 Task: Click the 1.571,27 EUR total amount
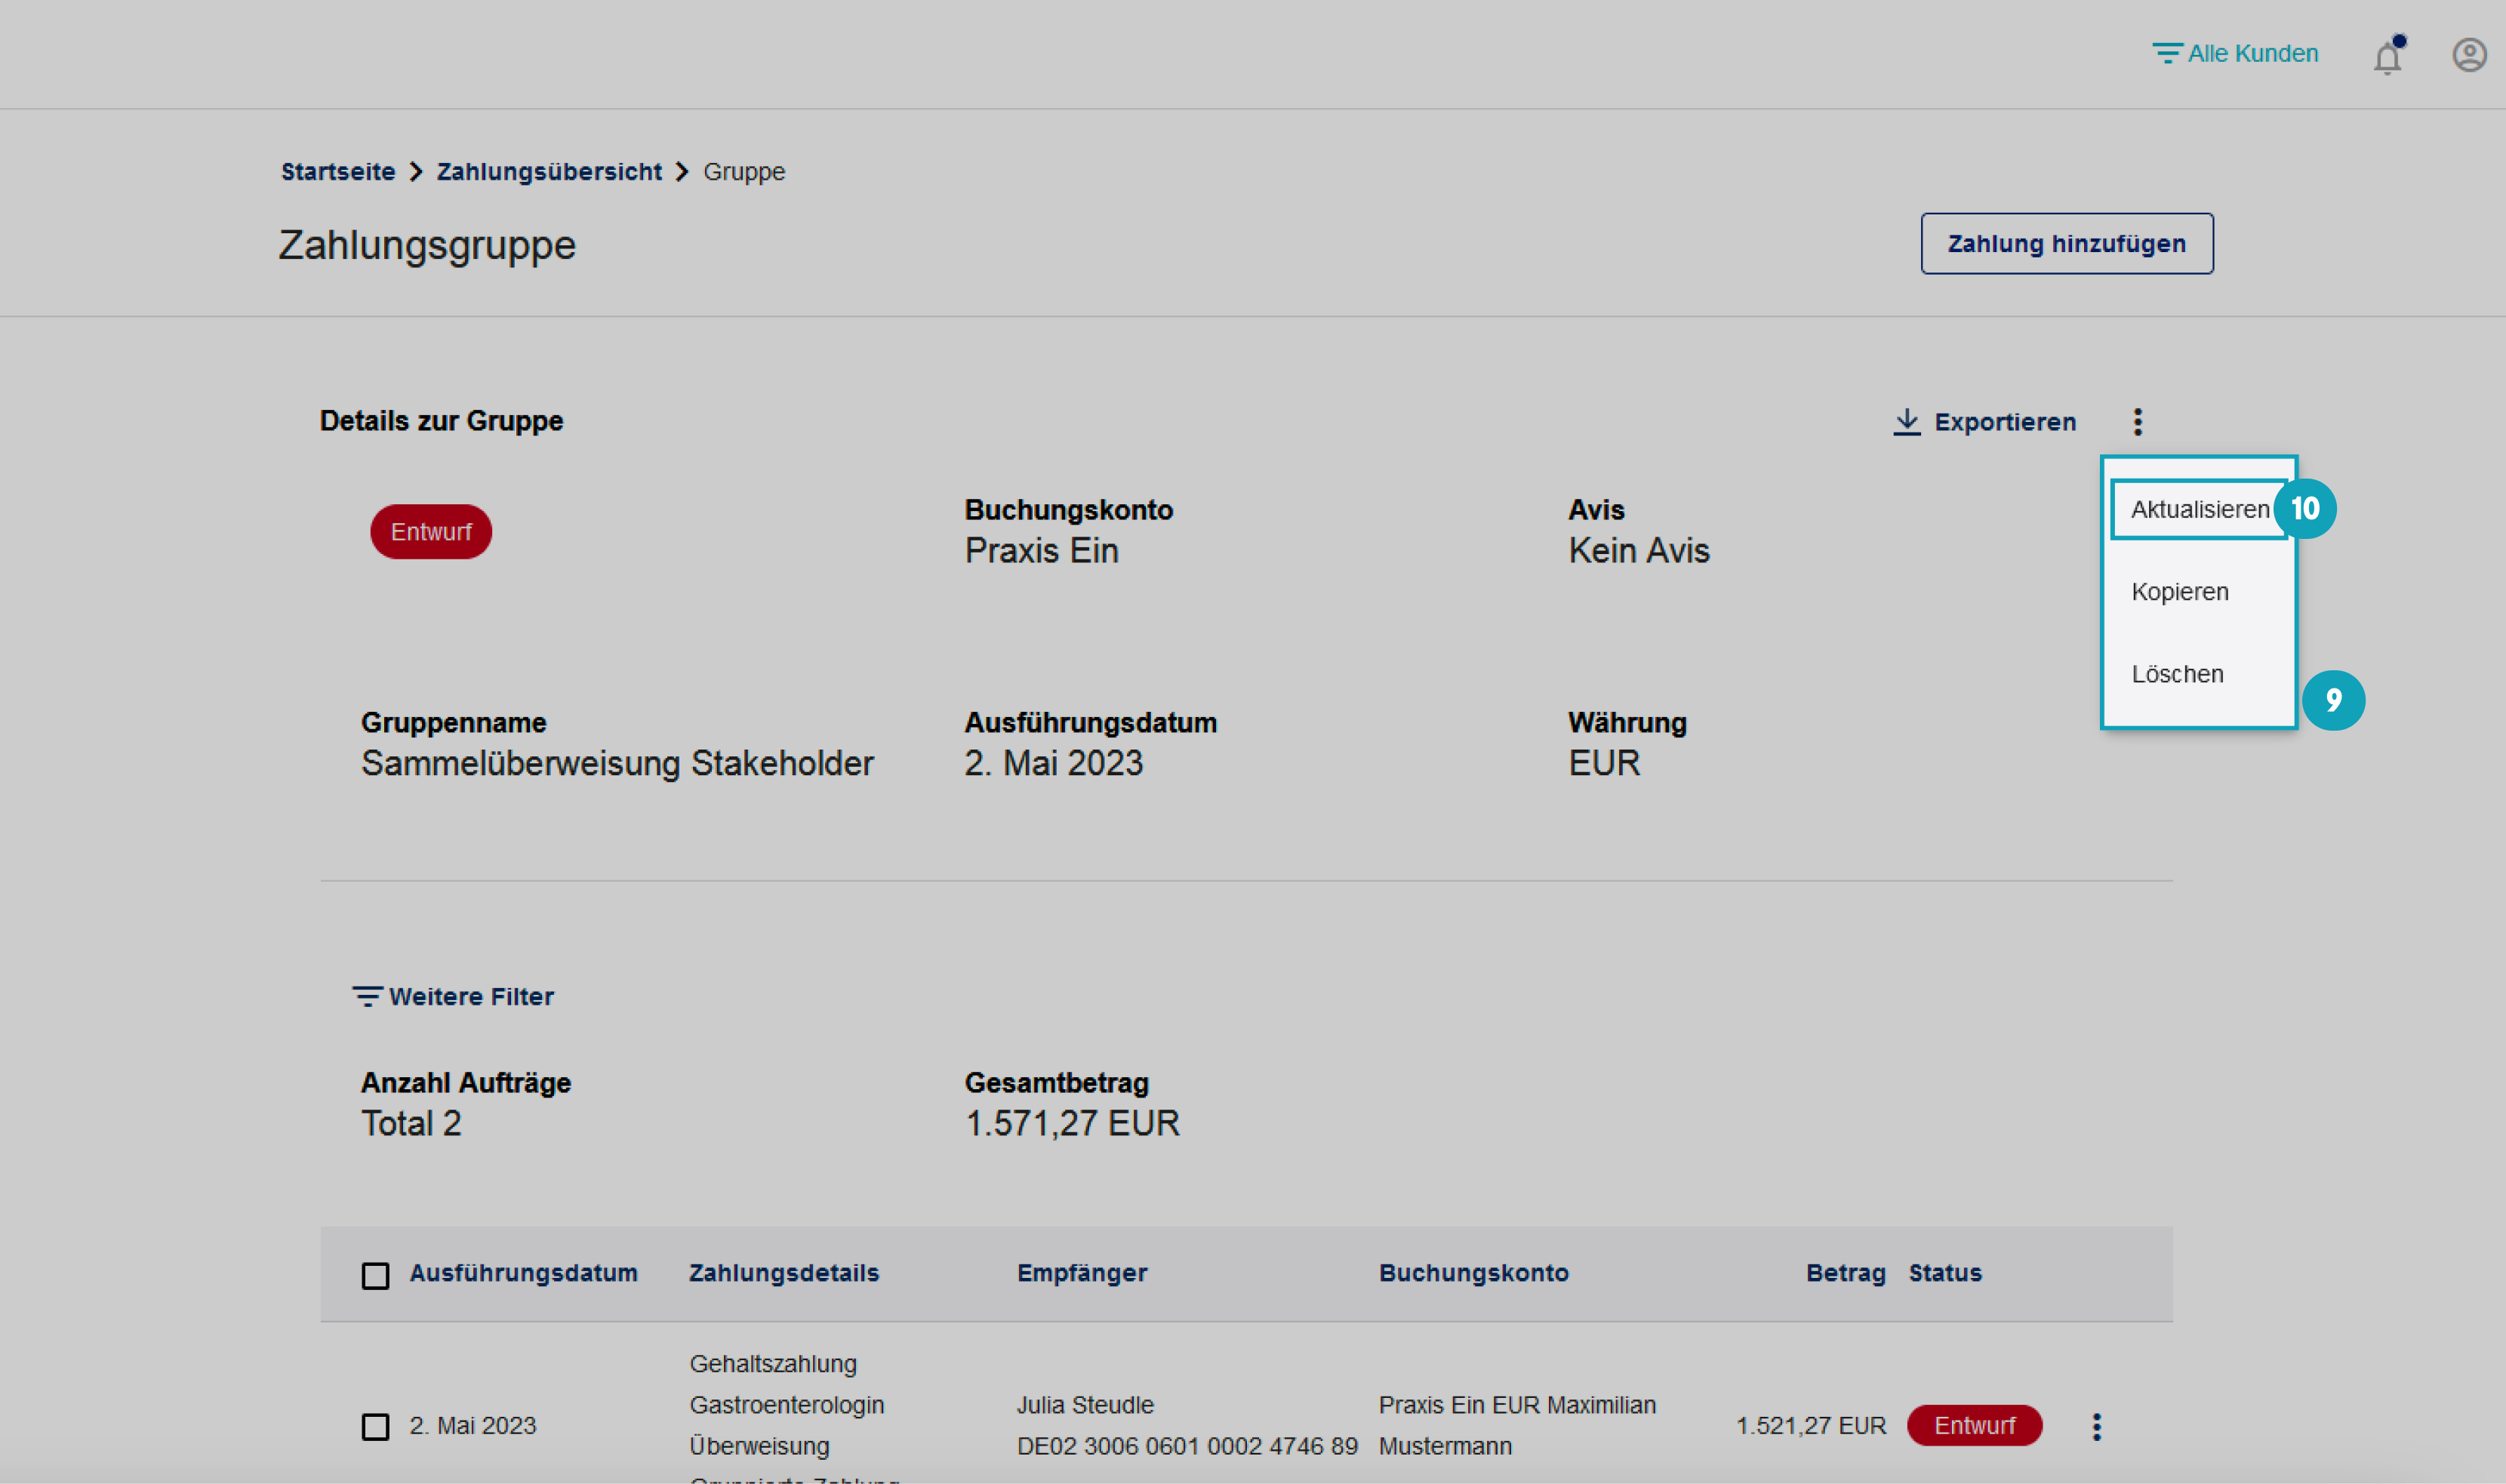(1072, 1124)
